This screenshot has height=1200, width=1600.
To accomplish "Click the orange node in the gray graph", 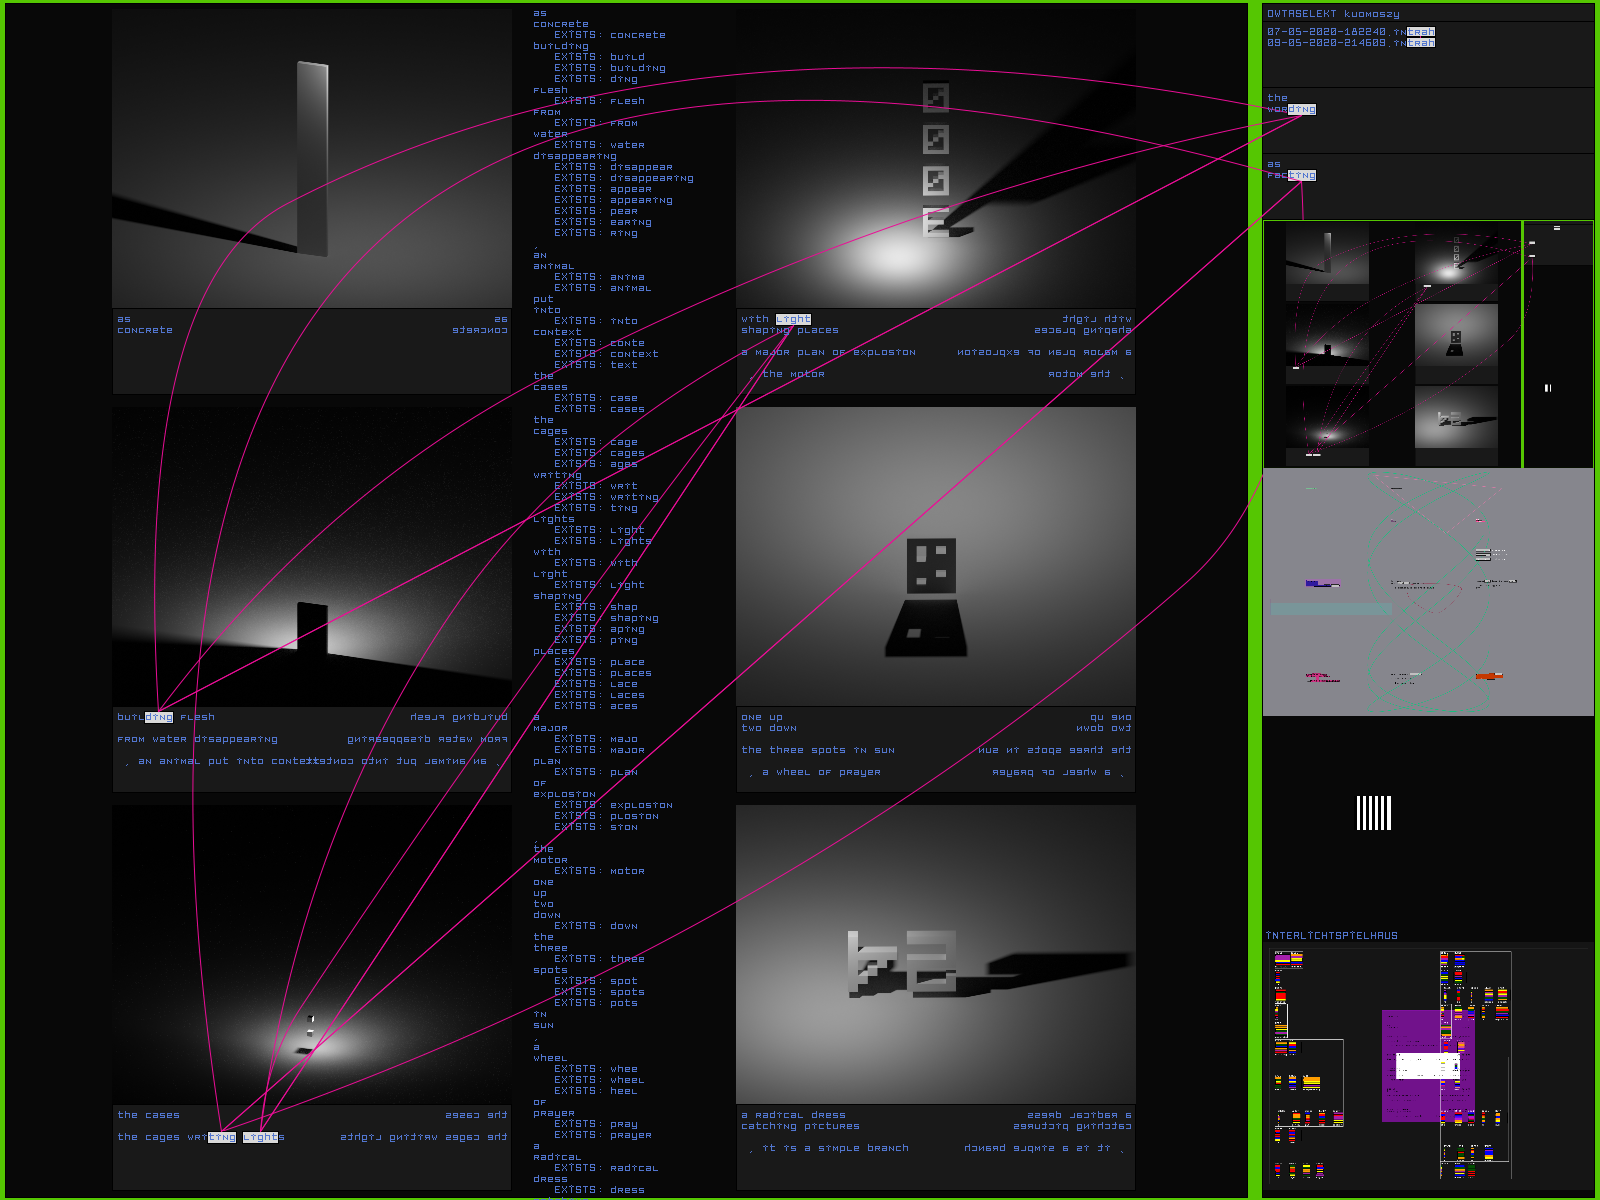I will [x=1489, y=676].
